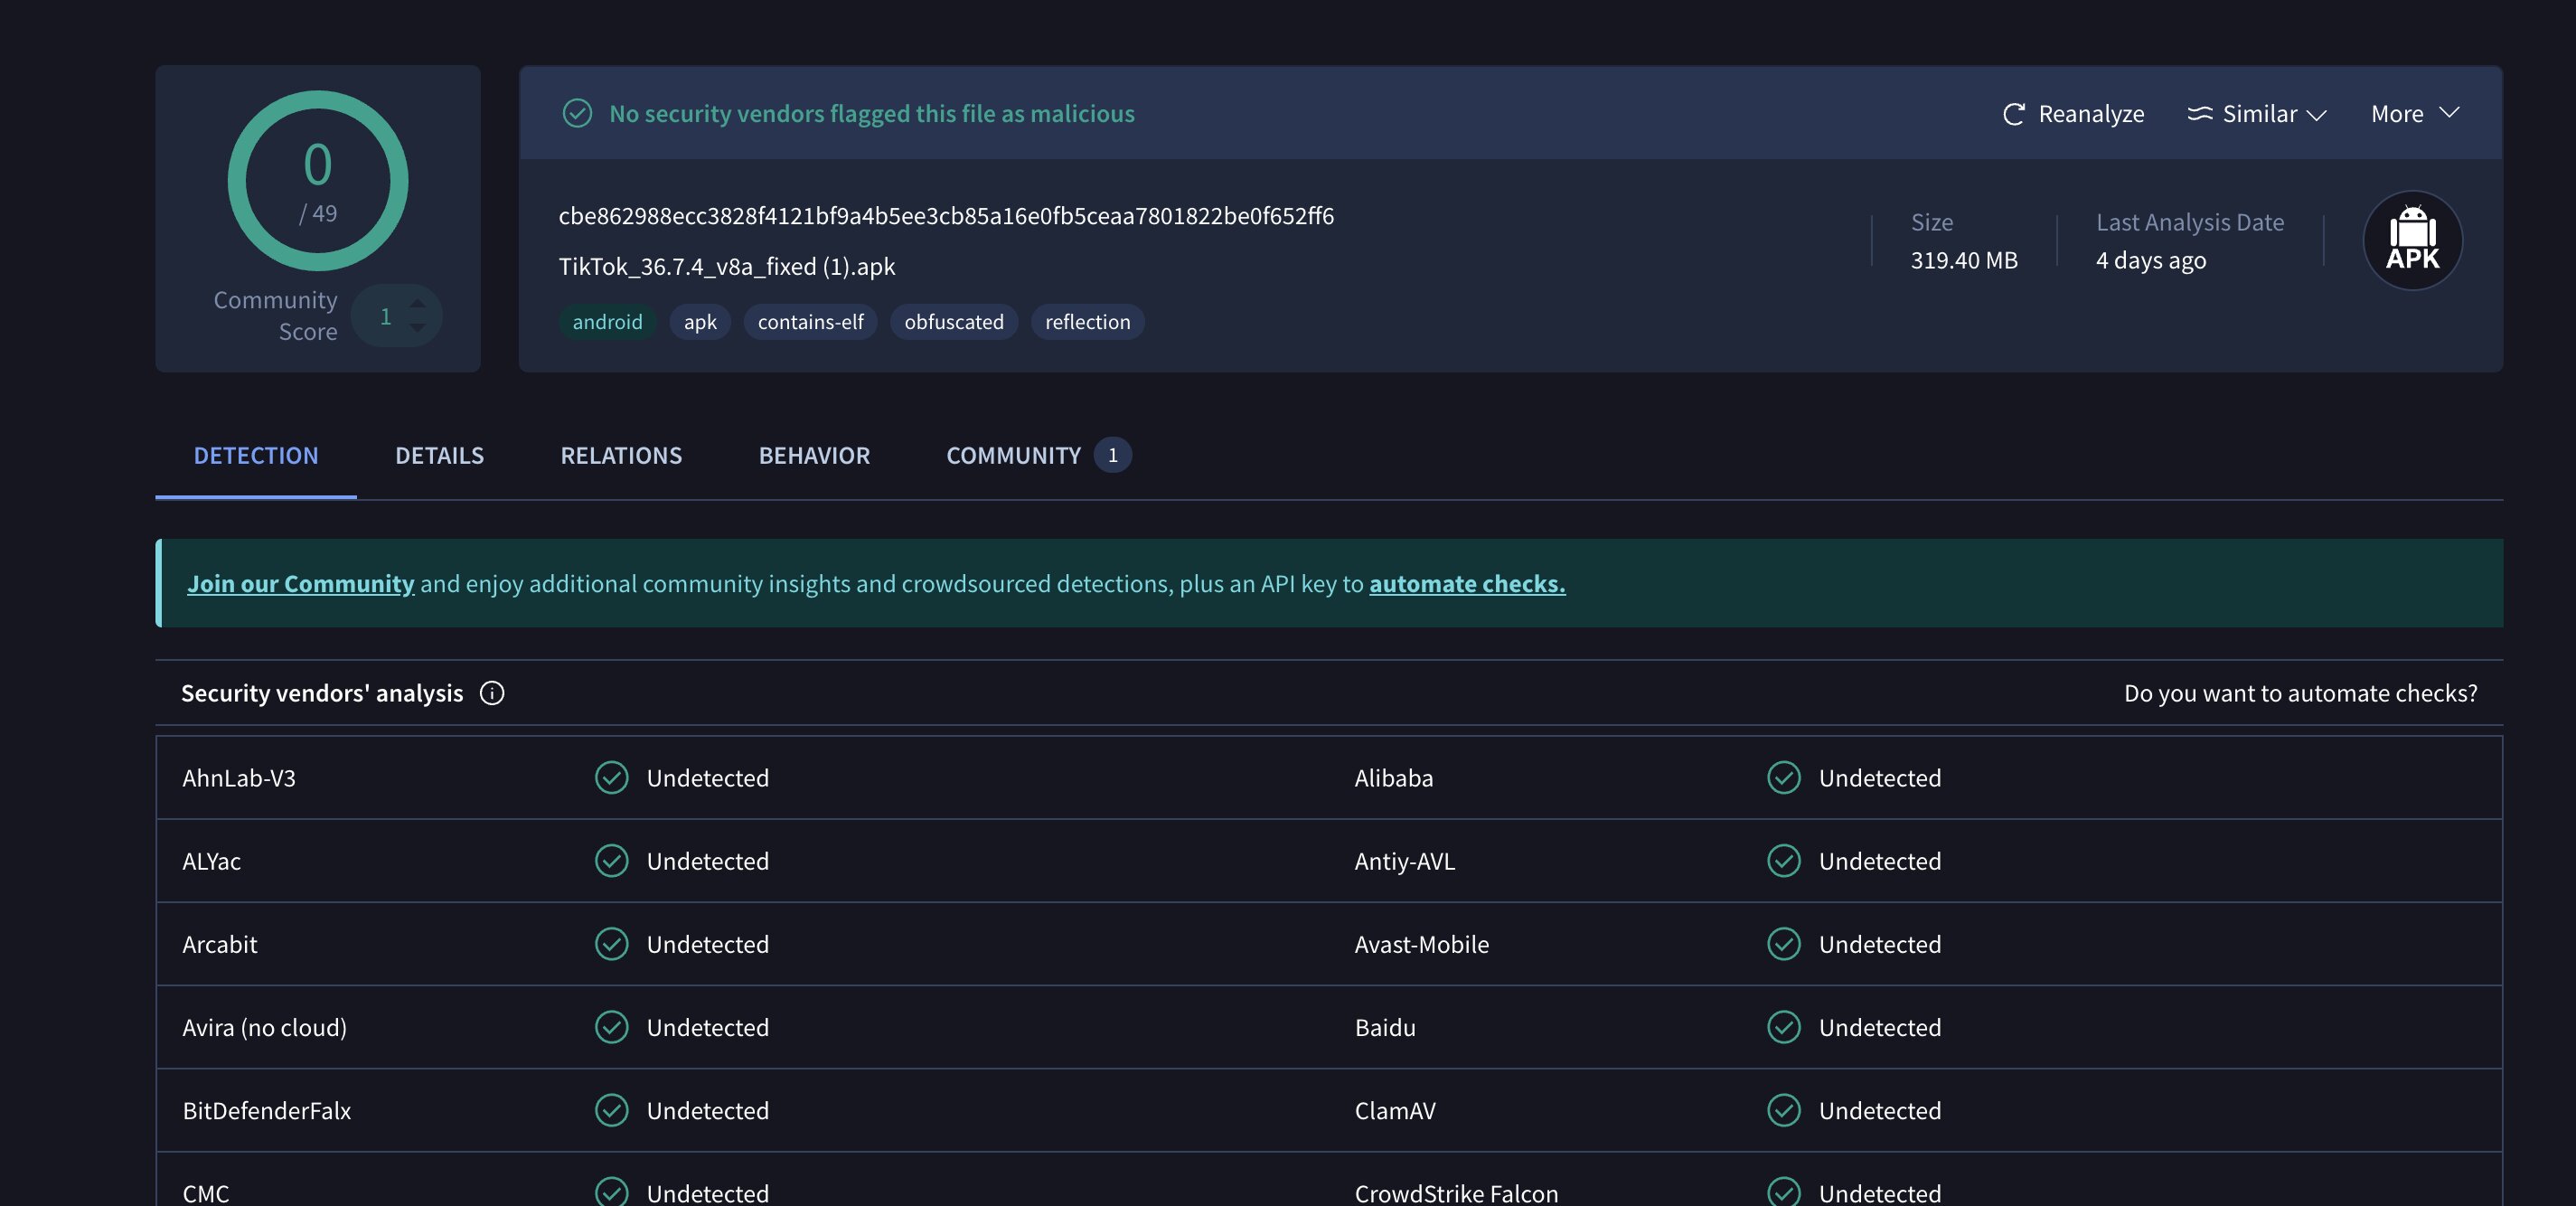Click the Reanalyze refresh icon
Image resolution: width=2576 pixels, height=1206 pixels.
pos(2013,114)
